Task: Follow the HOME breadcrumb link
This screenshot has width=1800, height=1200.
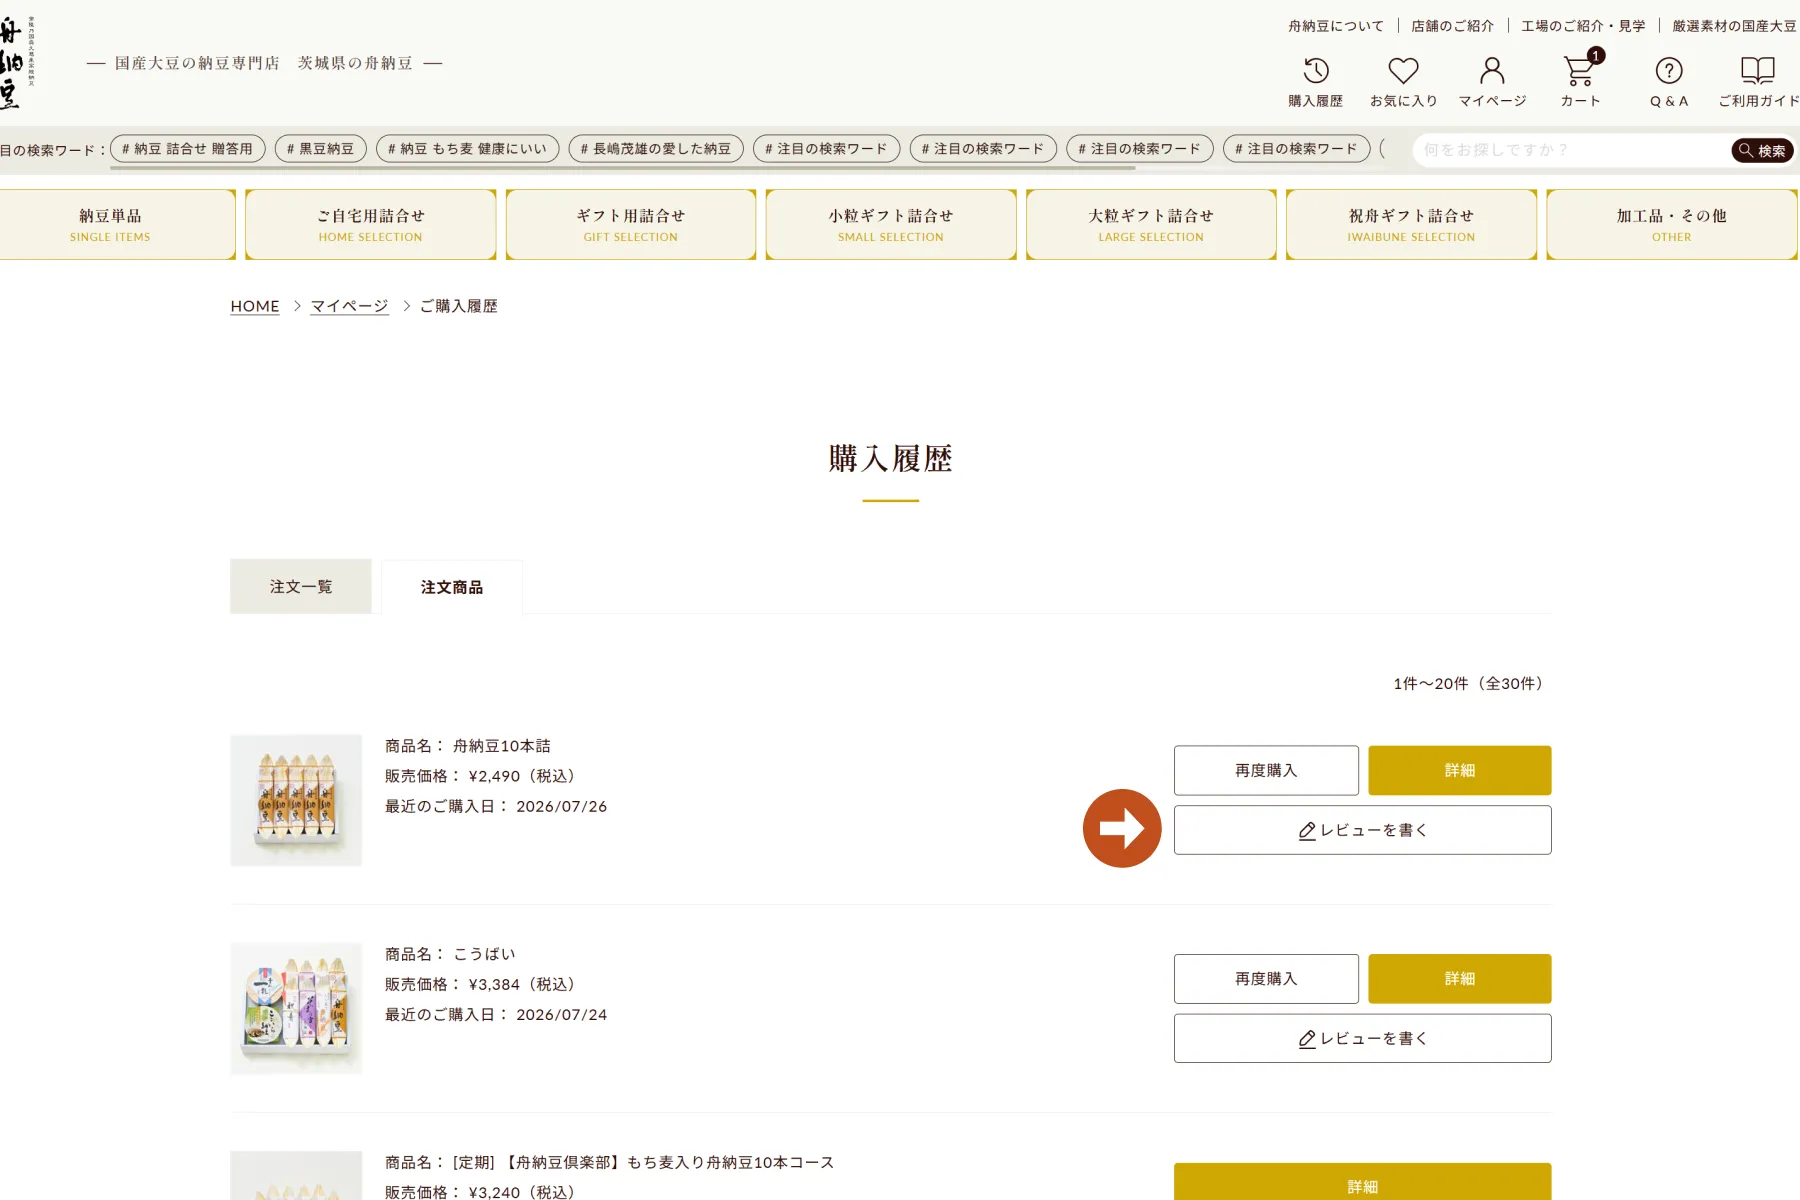Action: [255, 306]
